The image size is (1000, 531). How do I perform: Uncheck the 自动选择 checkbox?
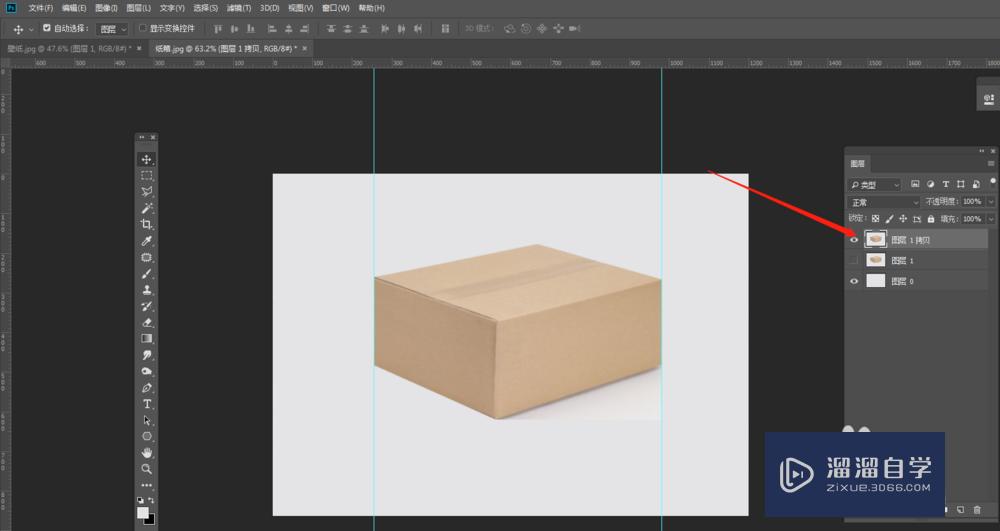coord(47,28)
